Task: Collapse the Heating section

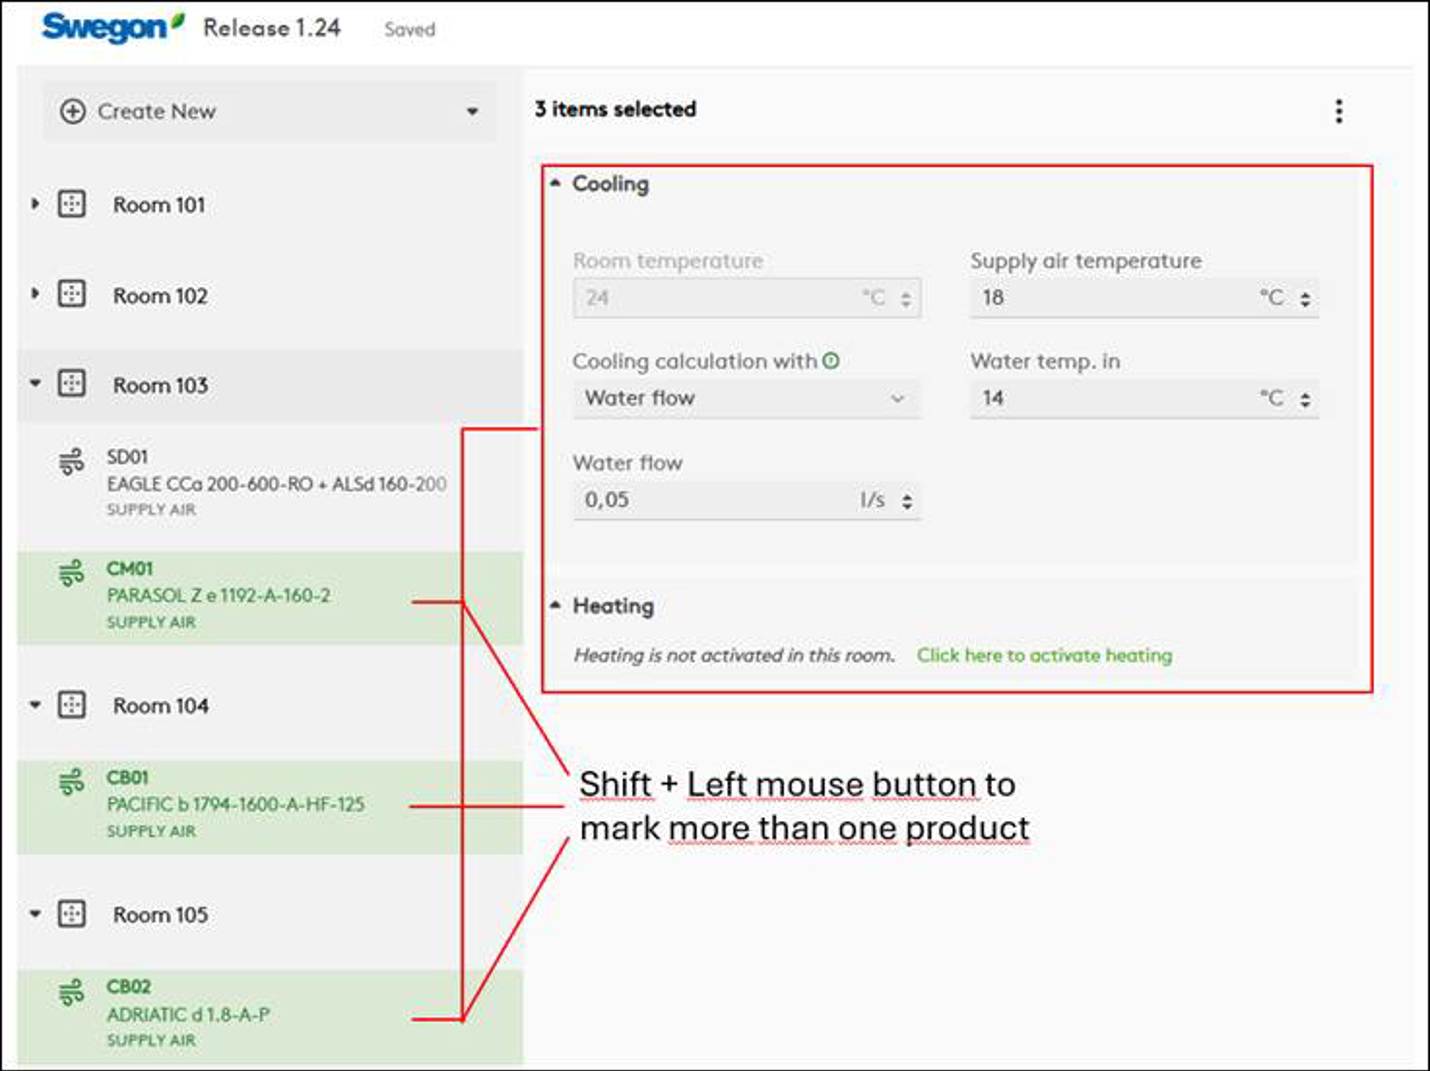Action: click(x=556, y=606)
